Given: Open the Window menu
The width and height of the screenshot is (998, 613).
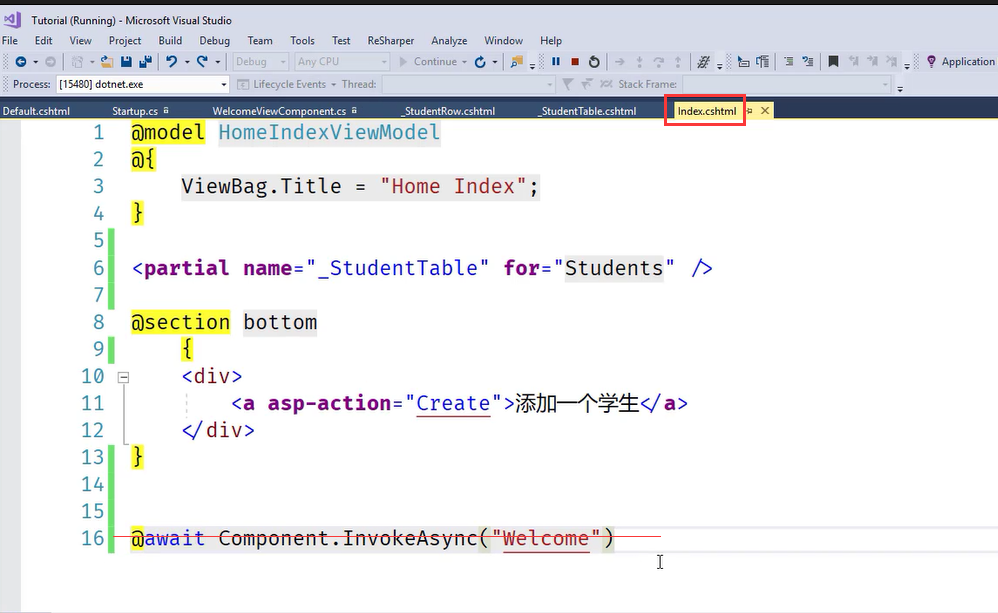Looking at the screenshot, I should click(x=503, y=41).
